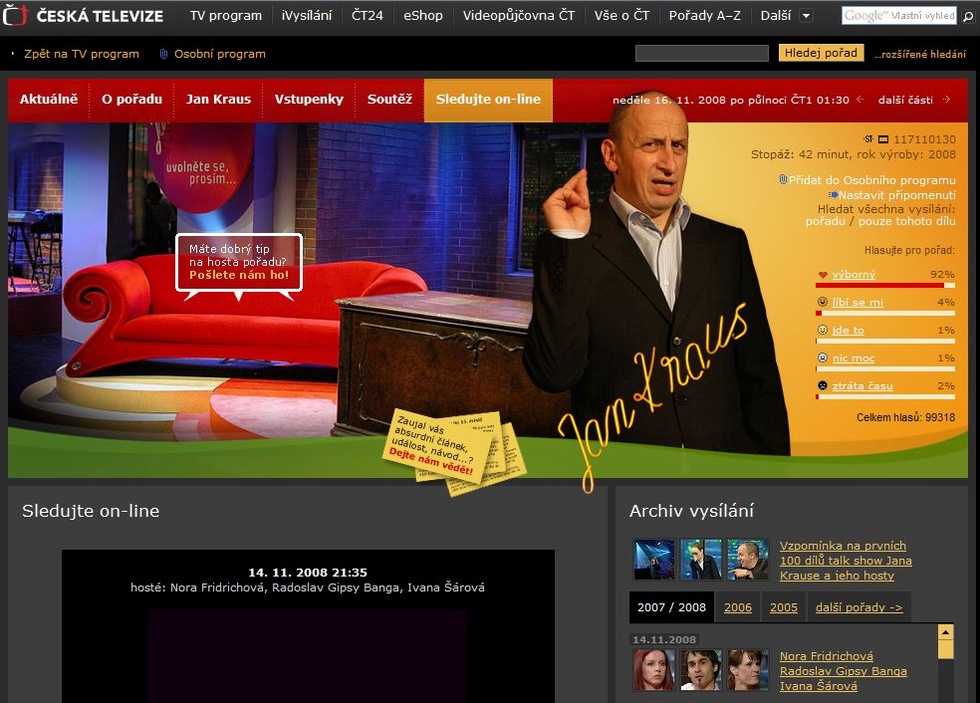This screenshot has width=980, height=703.
Task: Select the Sledujte on-line tab
Action: point(488,99)
